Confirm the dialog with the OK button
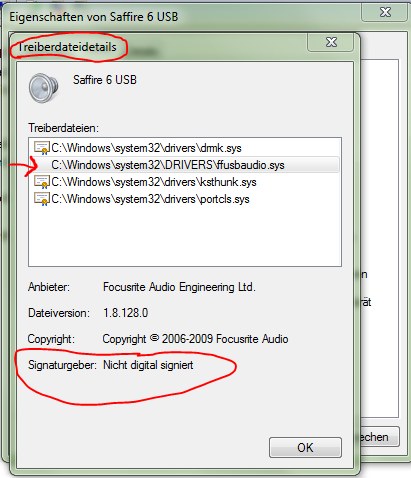The width and height of the screenshot is (411, 478). (305, 448)
